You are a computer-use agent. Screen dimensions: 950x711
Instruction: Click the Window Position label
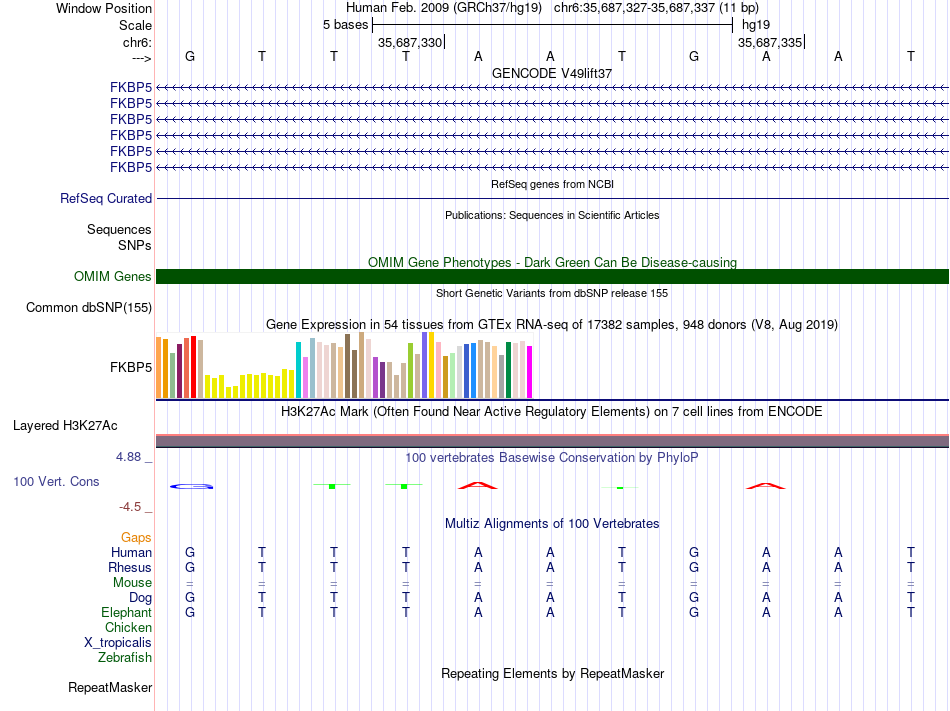tap(104, 8)
